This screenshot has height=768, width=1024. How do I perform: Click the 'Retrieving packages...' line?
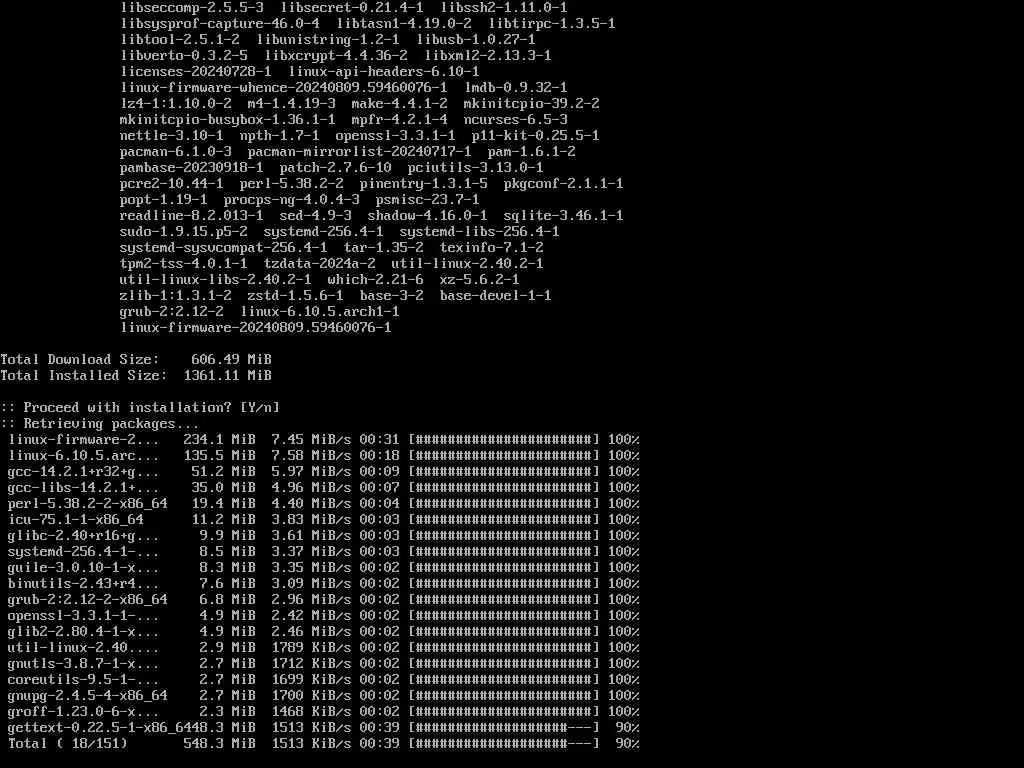(99, 424)
